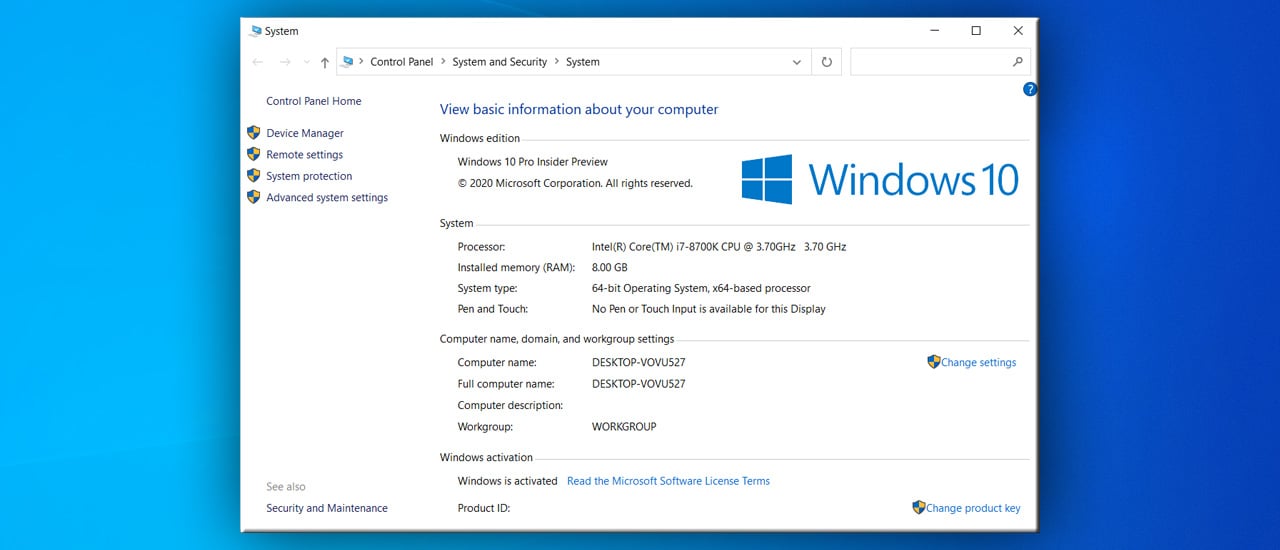Open Advanced system settings link

coord(327,198)
